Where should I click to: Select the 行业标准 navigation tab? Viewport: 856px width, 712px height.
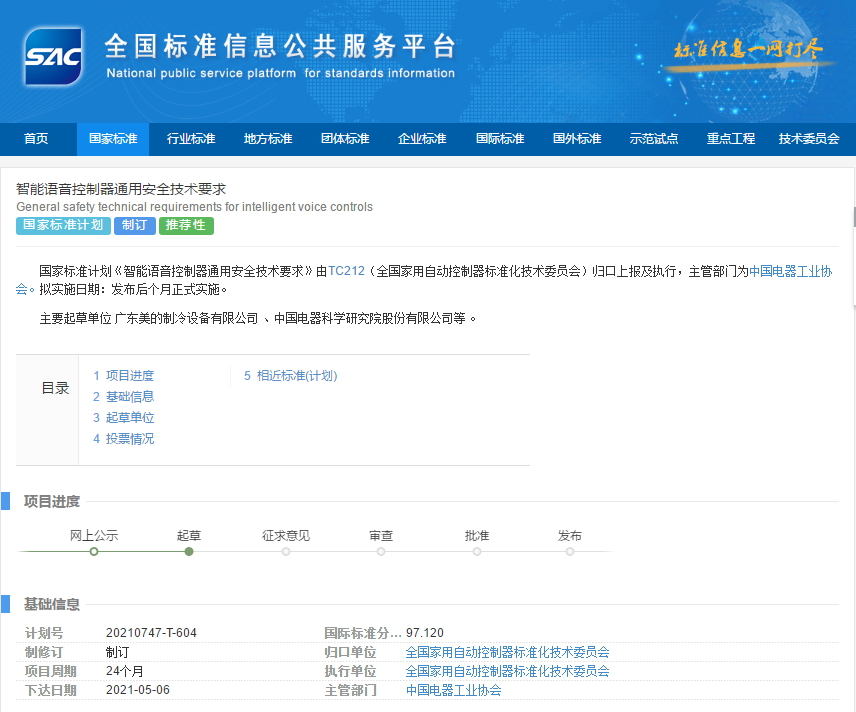[191, 139]
